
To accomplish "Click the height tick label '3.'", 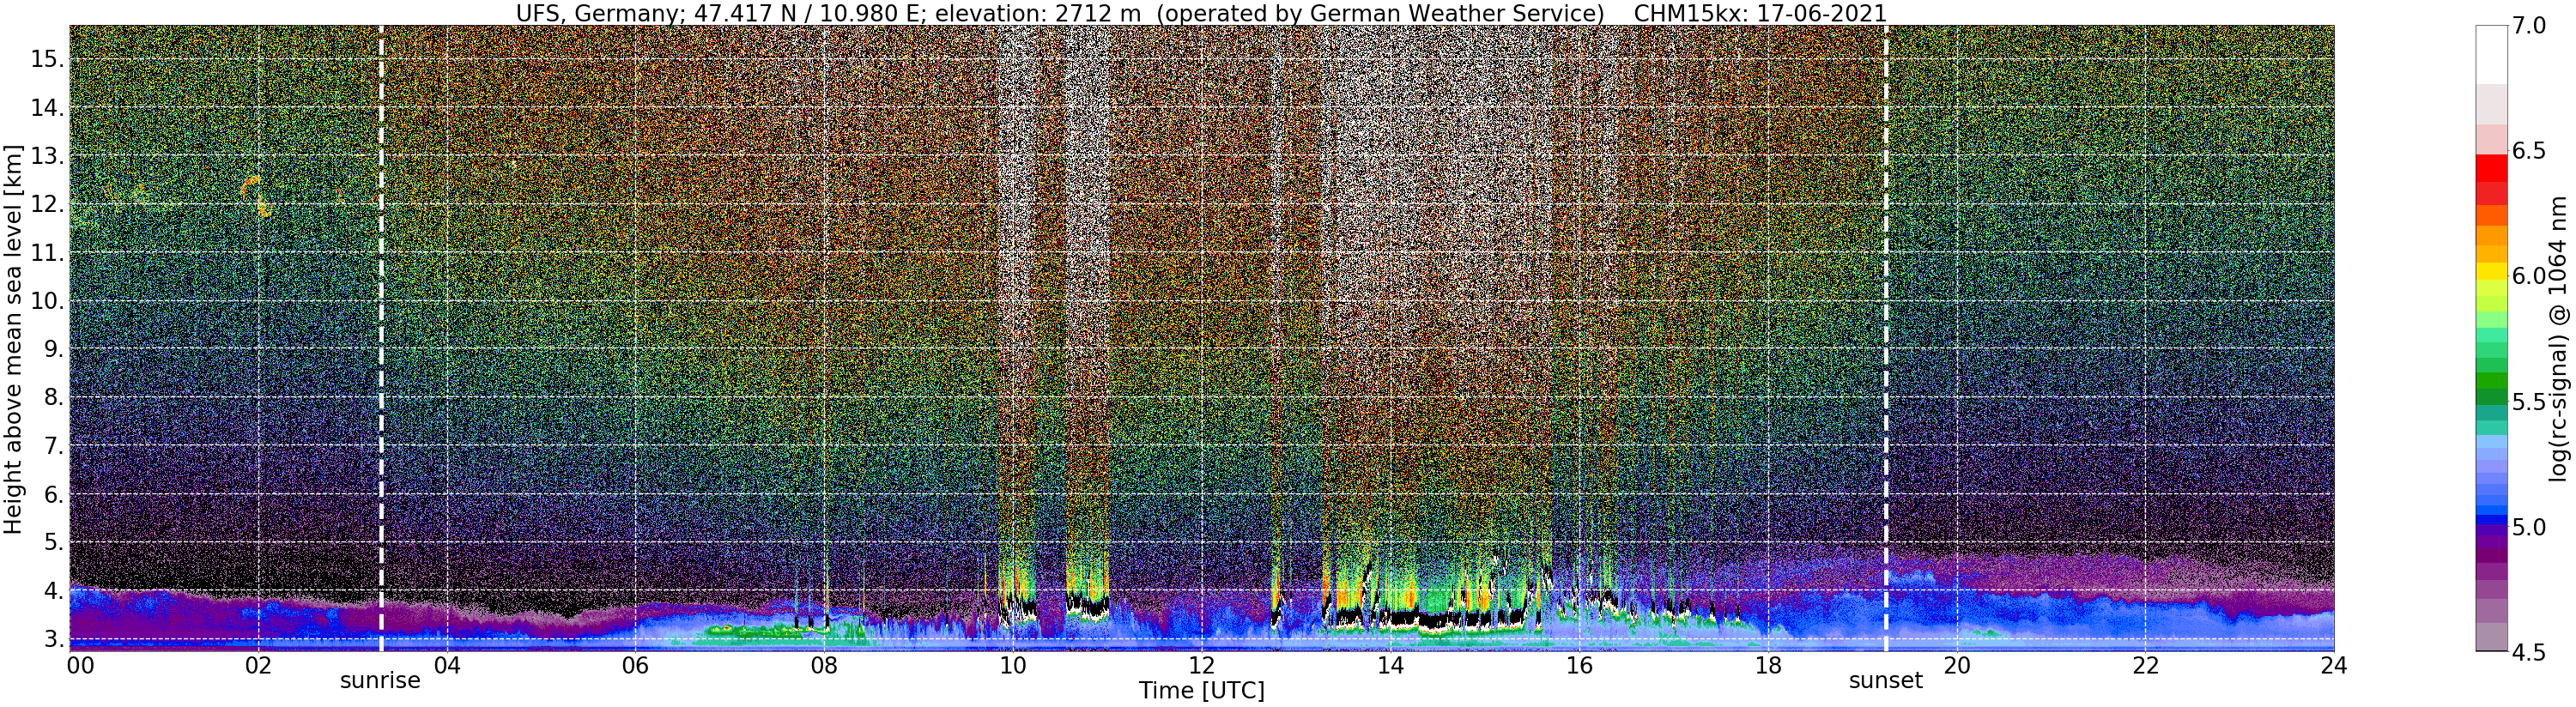I will pyautogui.click(x=52, y=639).
